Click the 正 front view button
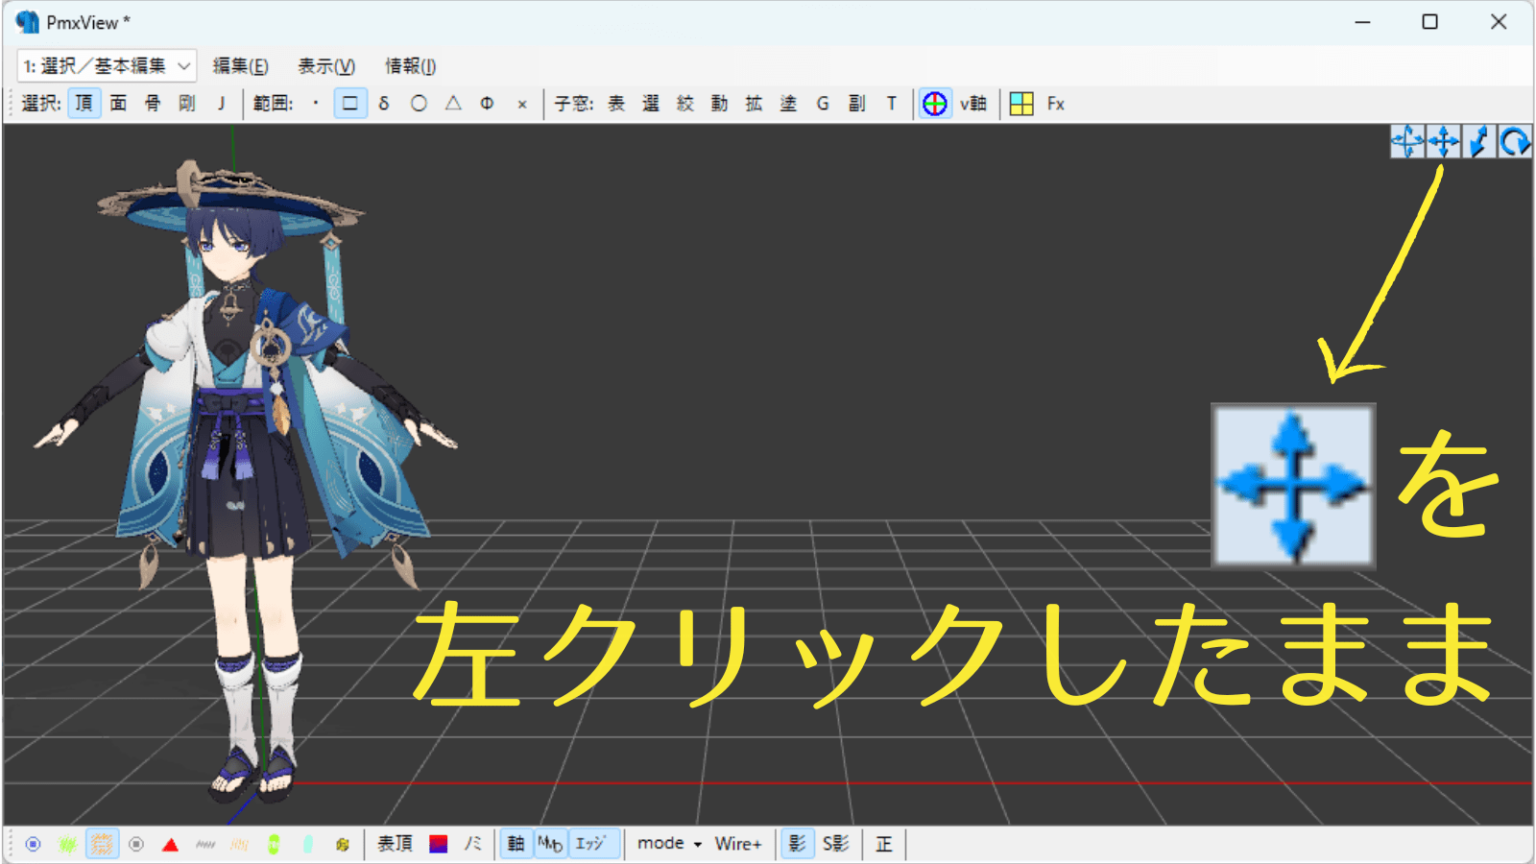 (x=883, y=843)
